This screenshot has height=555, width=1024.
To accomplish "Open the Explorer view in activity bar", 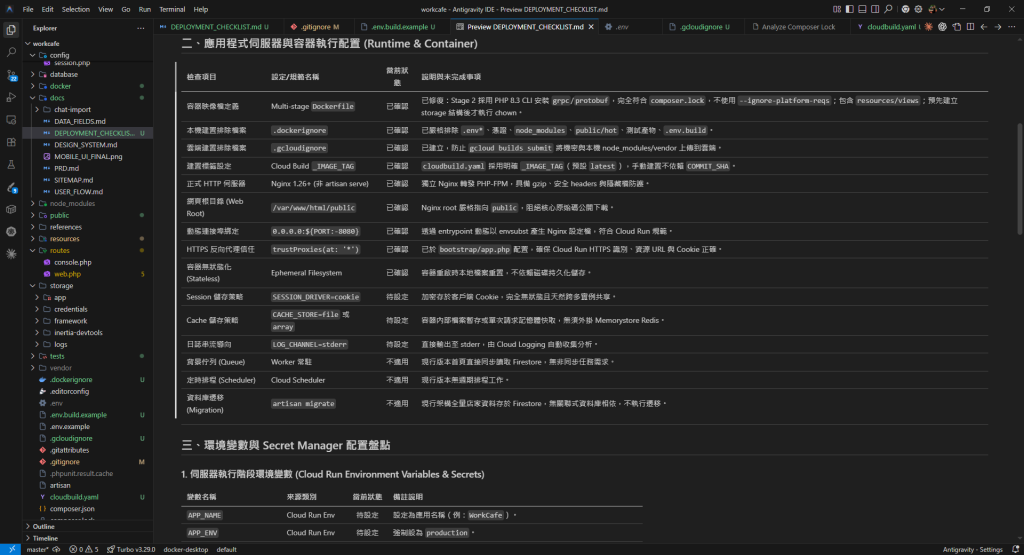I will coord(11,30).
